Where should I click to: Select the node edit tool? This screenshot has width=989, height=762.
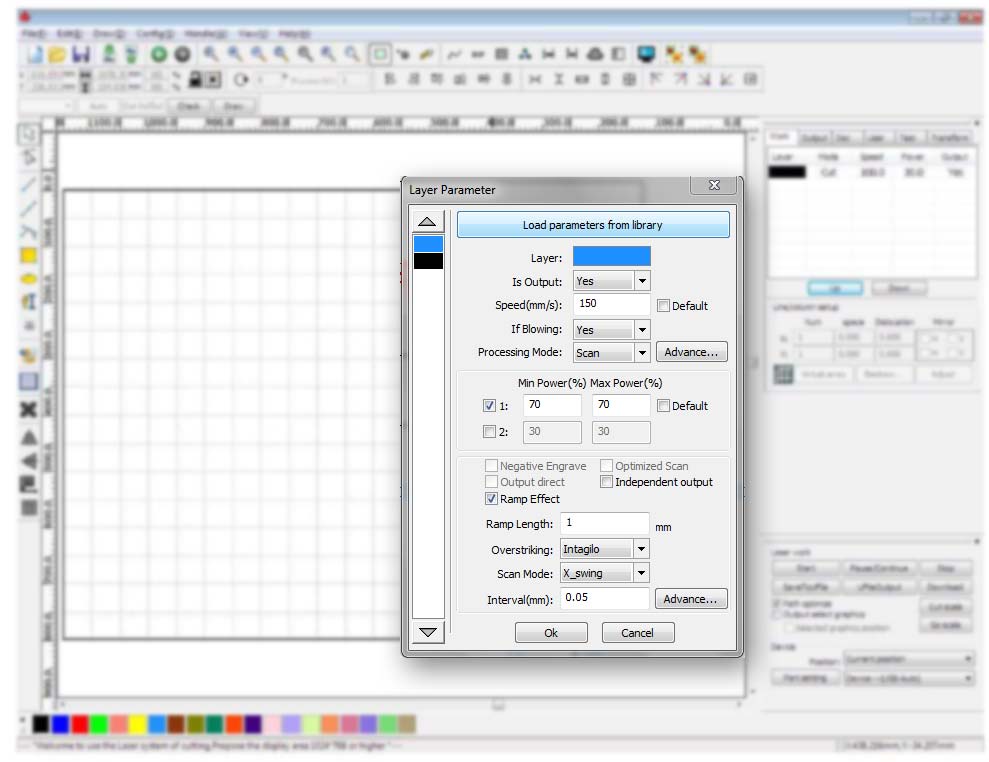coord(25,156)
